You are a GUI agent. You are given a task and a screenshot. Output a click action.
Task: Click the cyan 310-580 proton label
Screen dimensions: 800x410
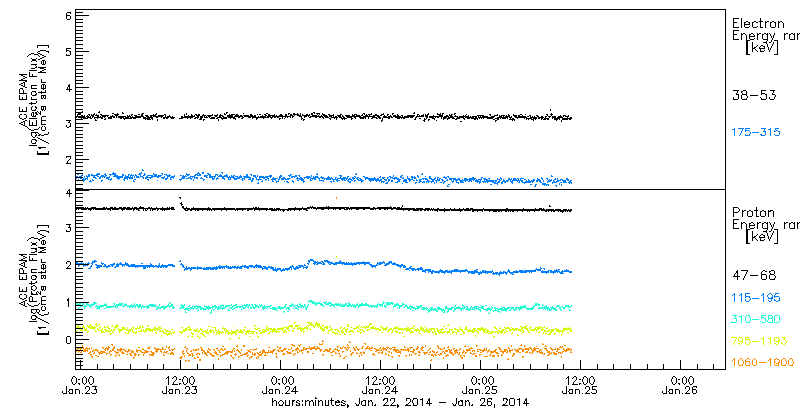pos(756,320)
